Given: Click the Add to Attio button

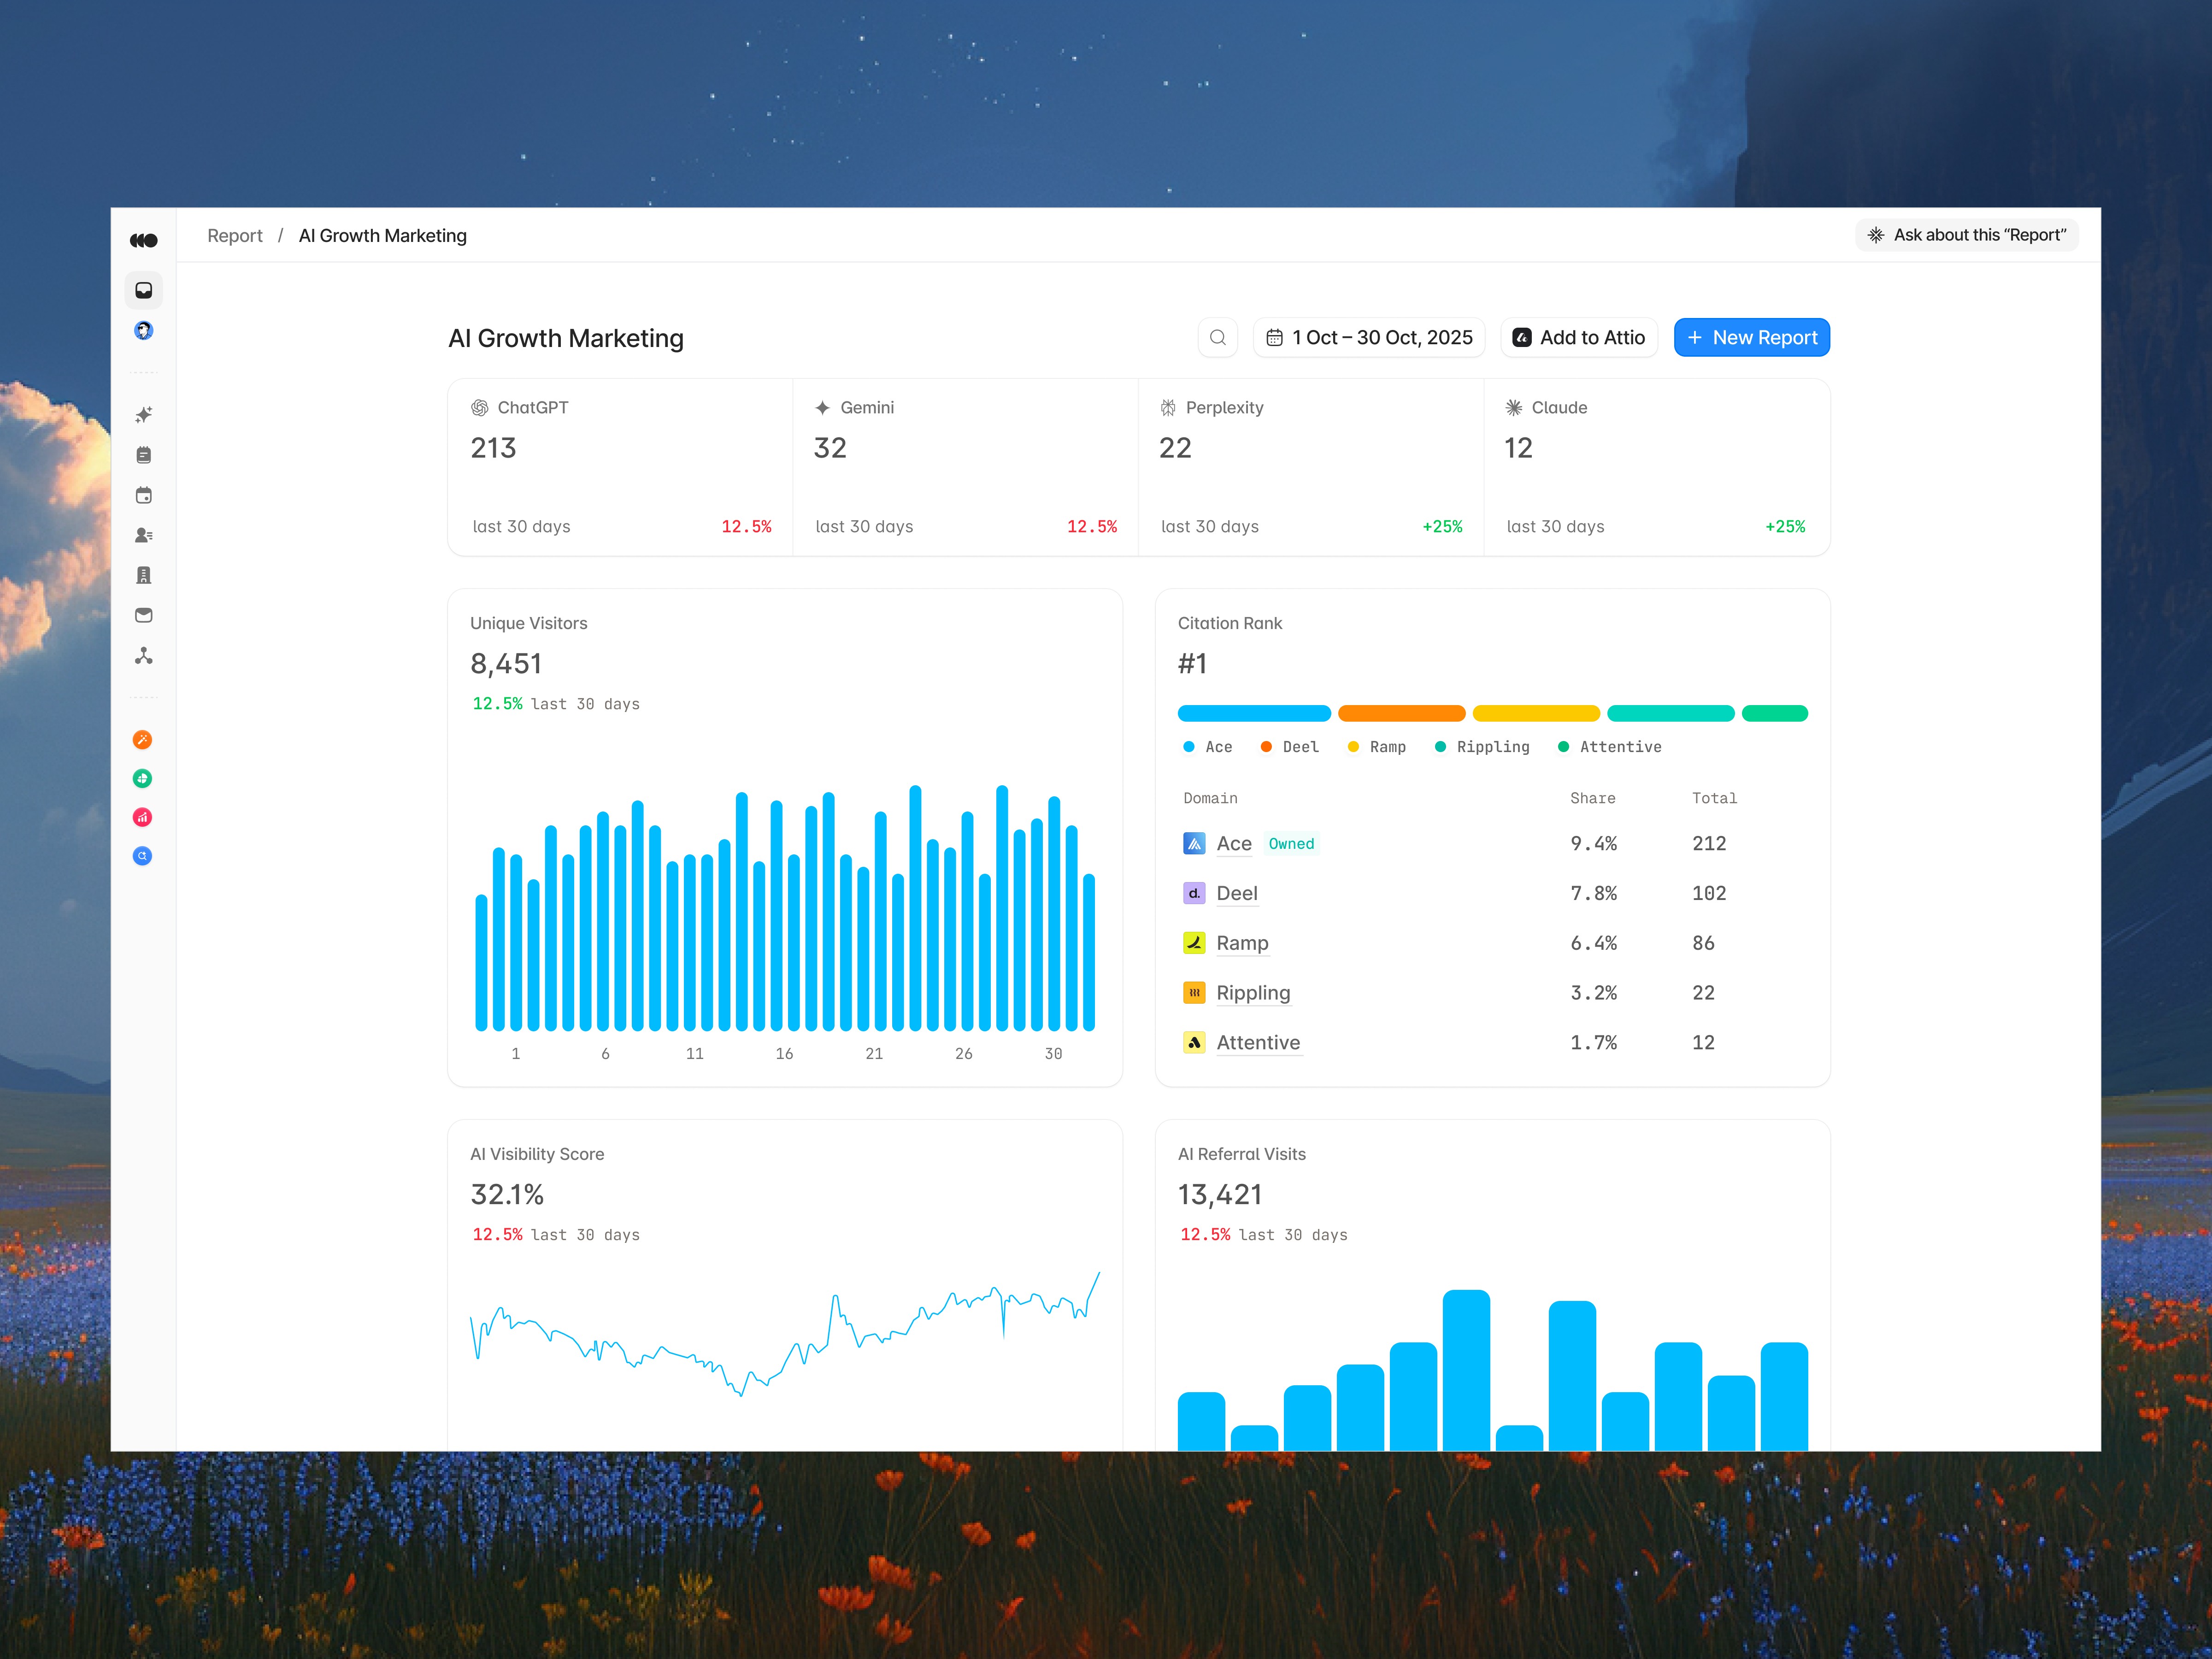Looking at the screenshot, I should pos(1578,338).
